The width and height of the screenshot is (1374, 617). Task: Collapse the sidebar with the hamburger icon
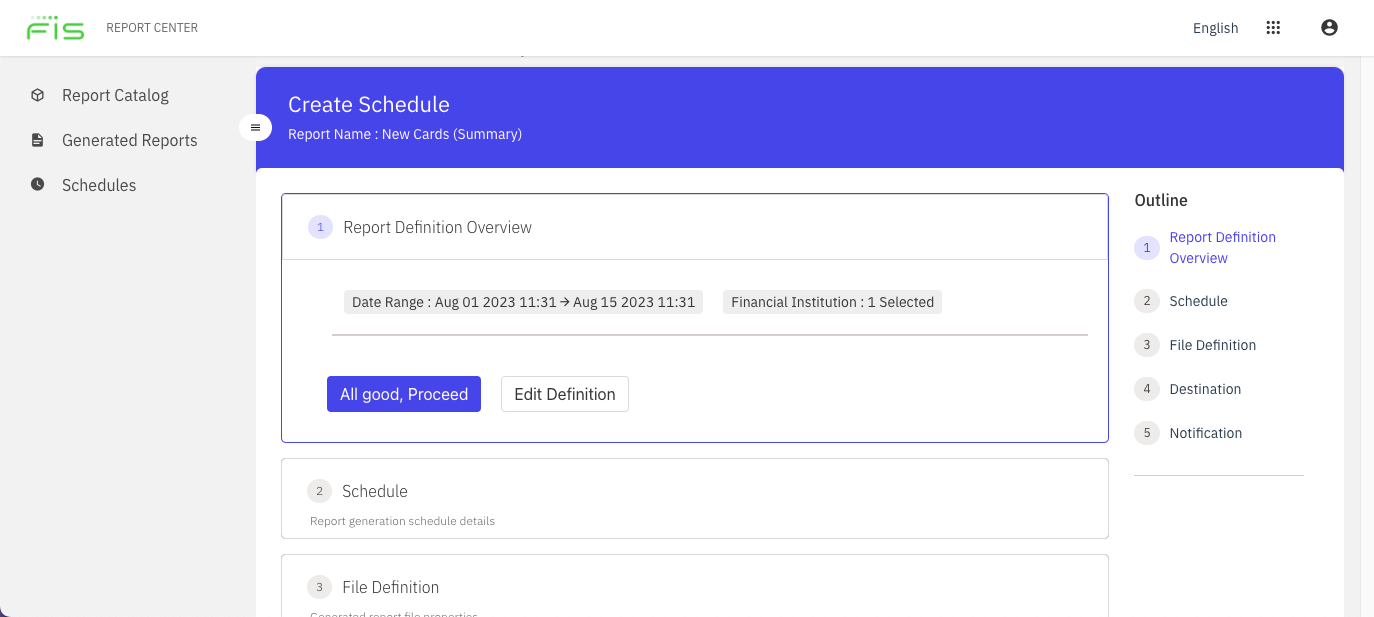tap(256, 128)
